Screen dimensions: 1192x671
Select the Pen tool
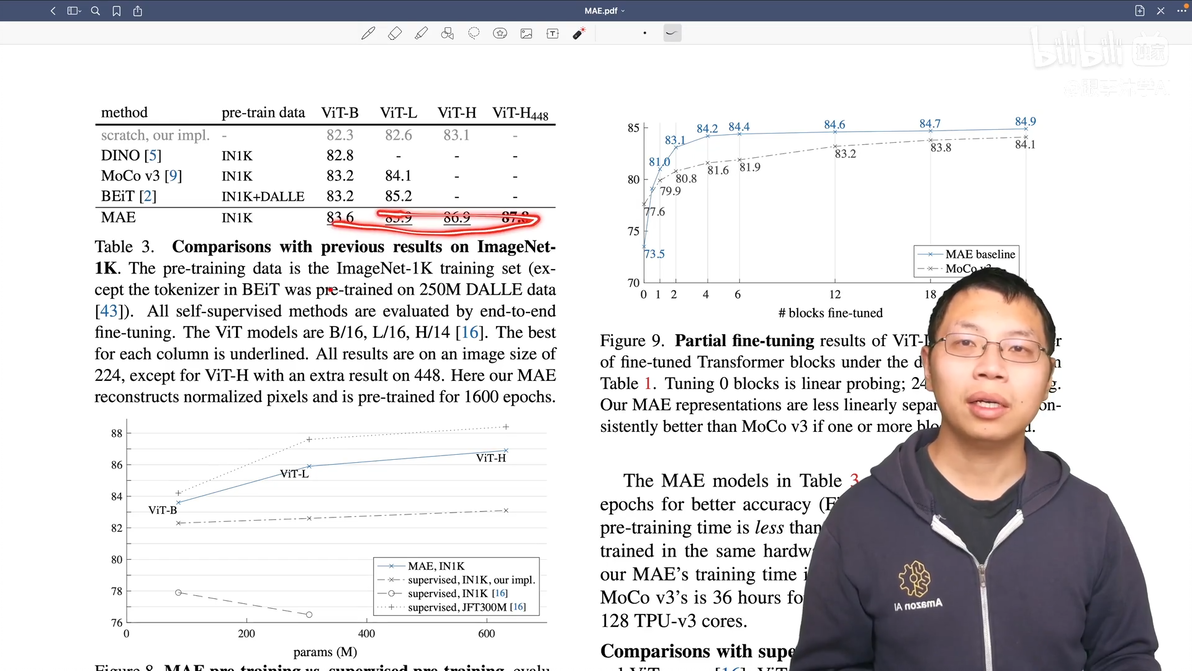[x=368, y=33]
